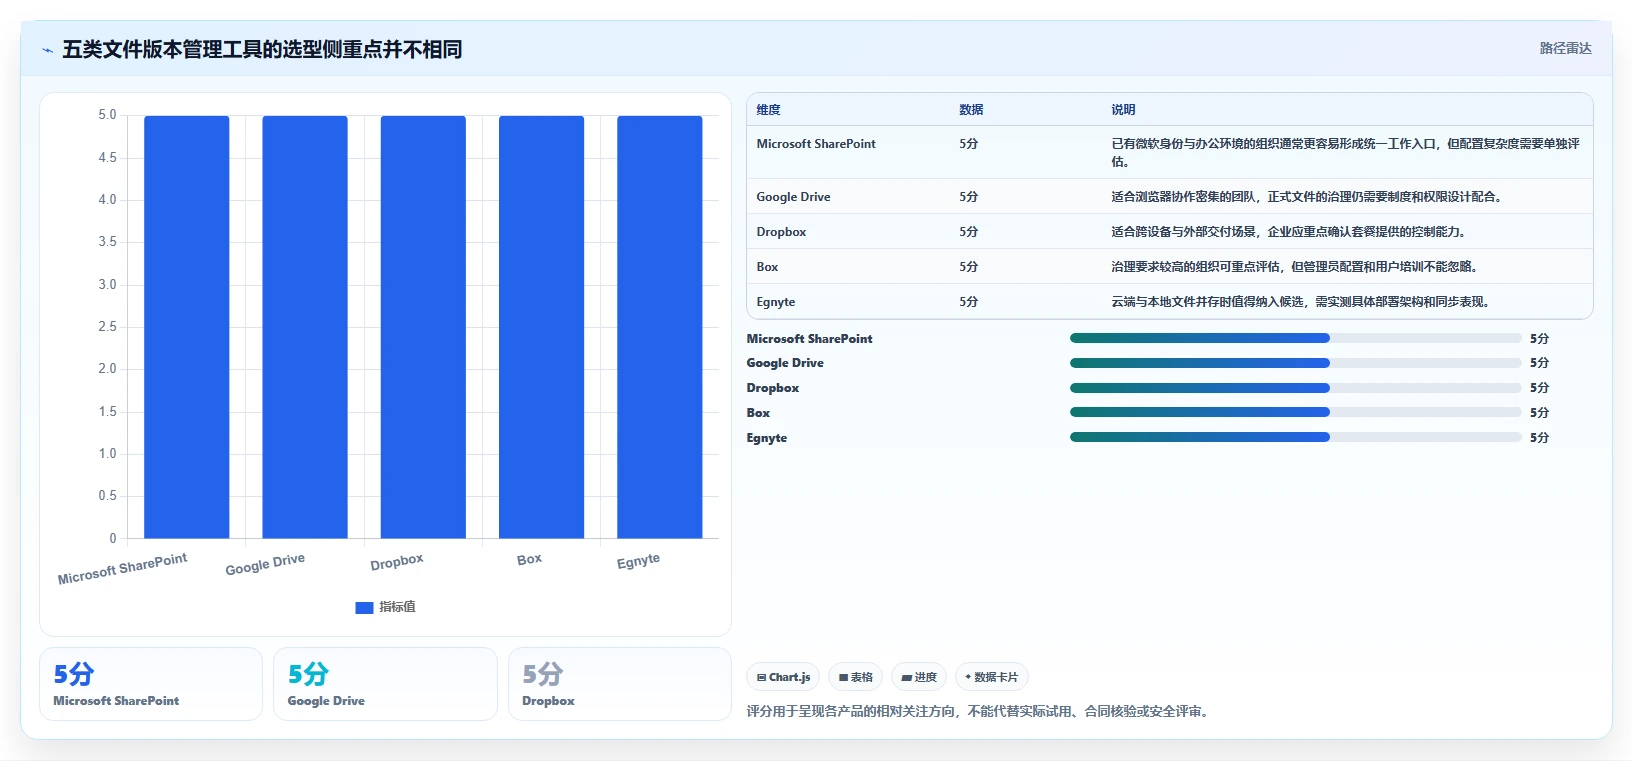Click the Box progress bar

pos(1295,412)
